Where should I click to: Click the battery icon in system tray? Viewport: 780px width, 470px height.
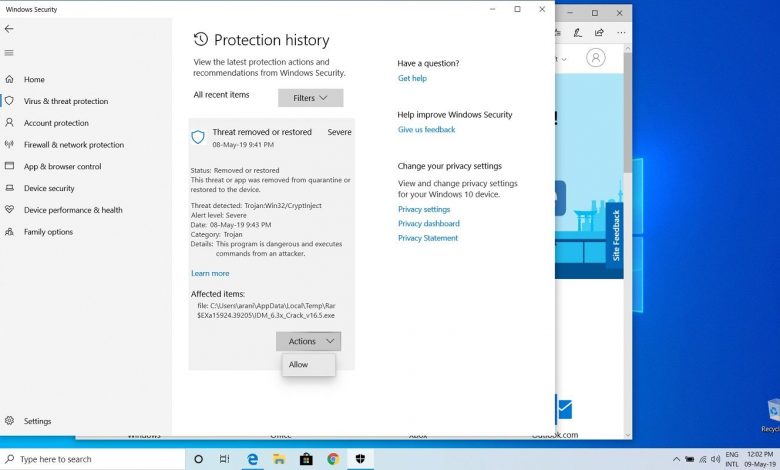coord(689,459)
